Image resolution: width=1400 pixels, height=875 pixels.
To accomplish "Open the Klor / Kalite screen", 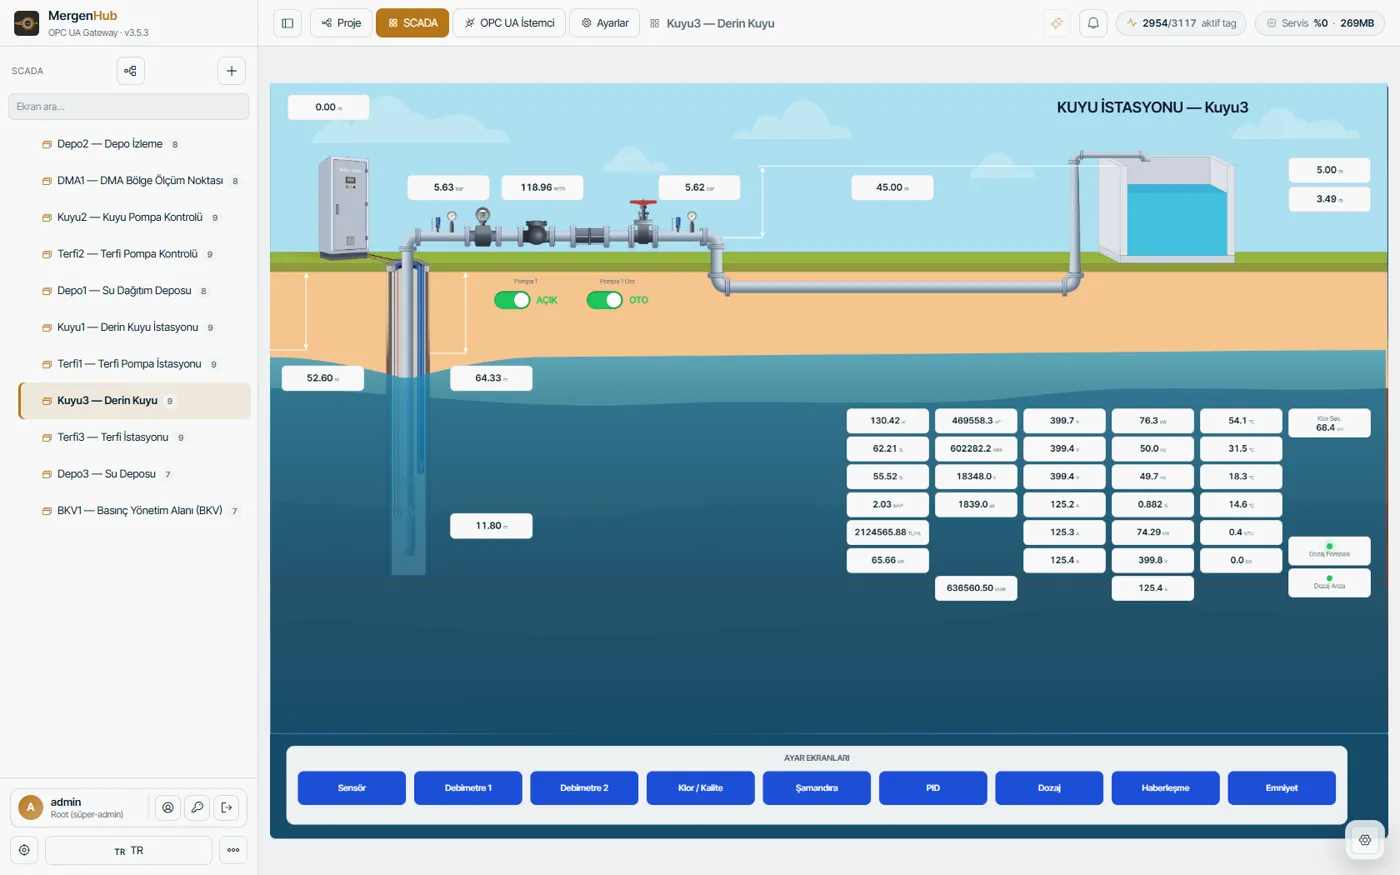I will pyautogui.click(x=700, y=788).
